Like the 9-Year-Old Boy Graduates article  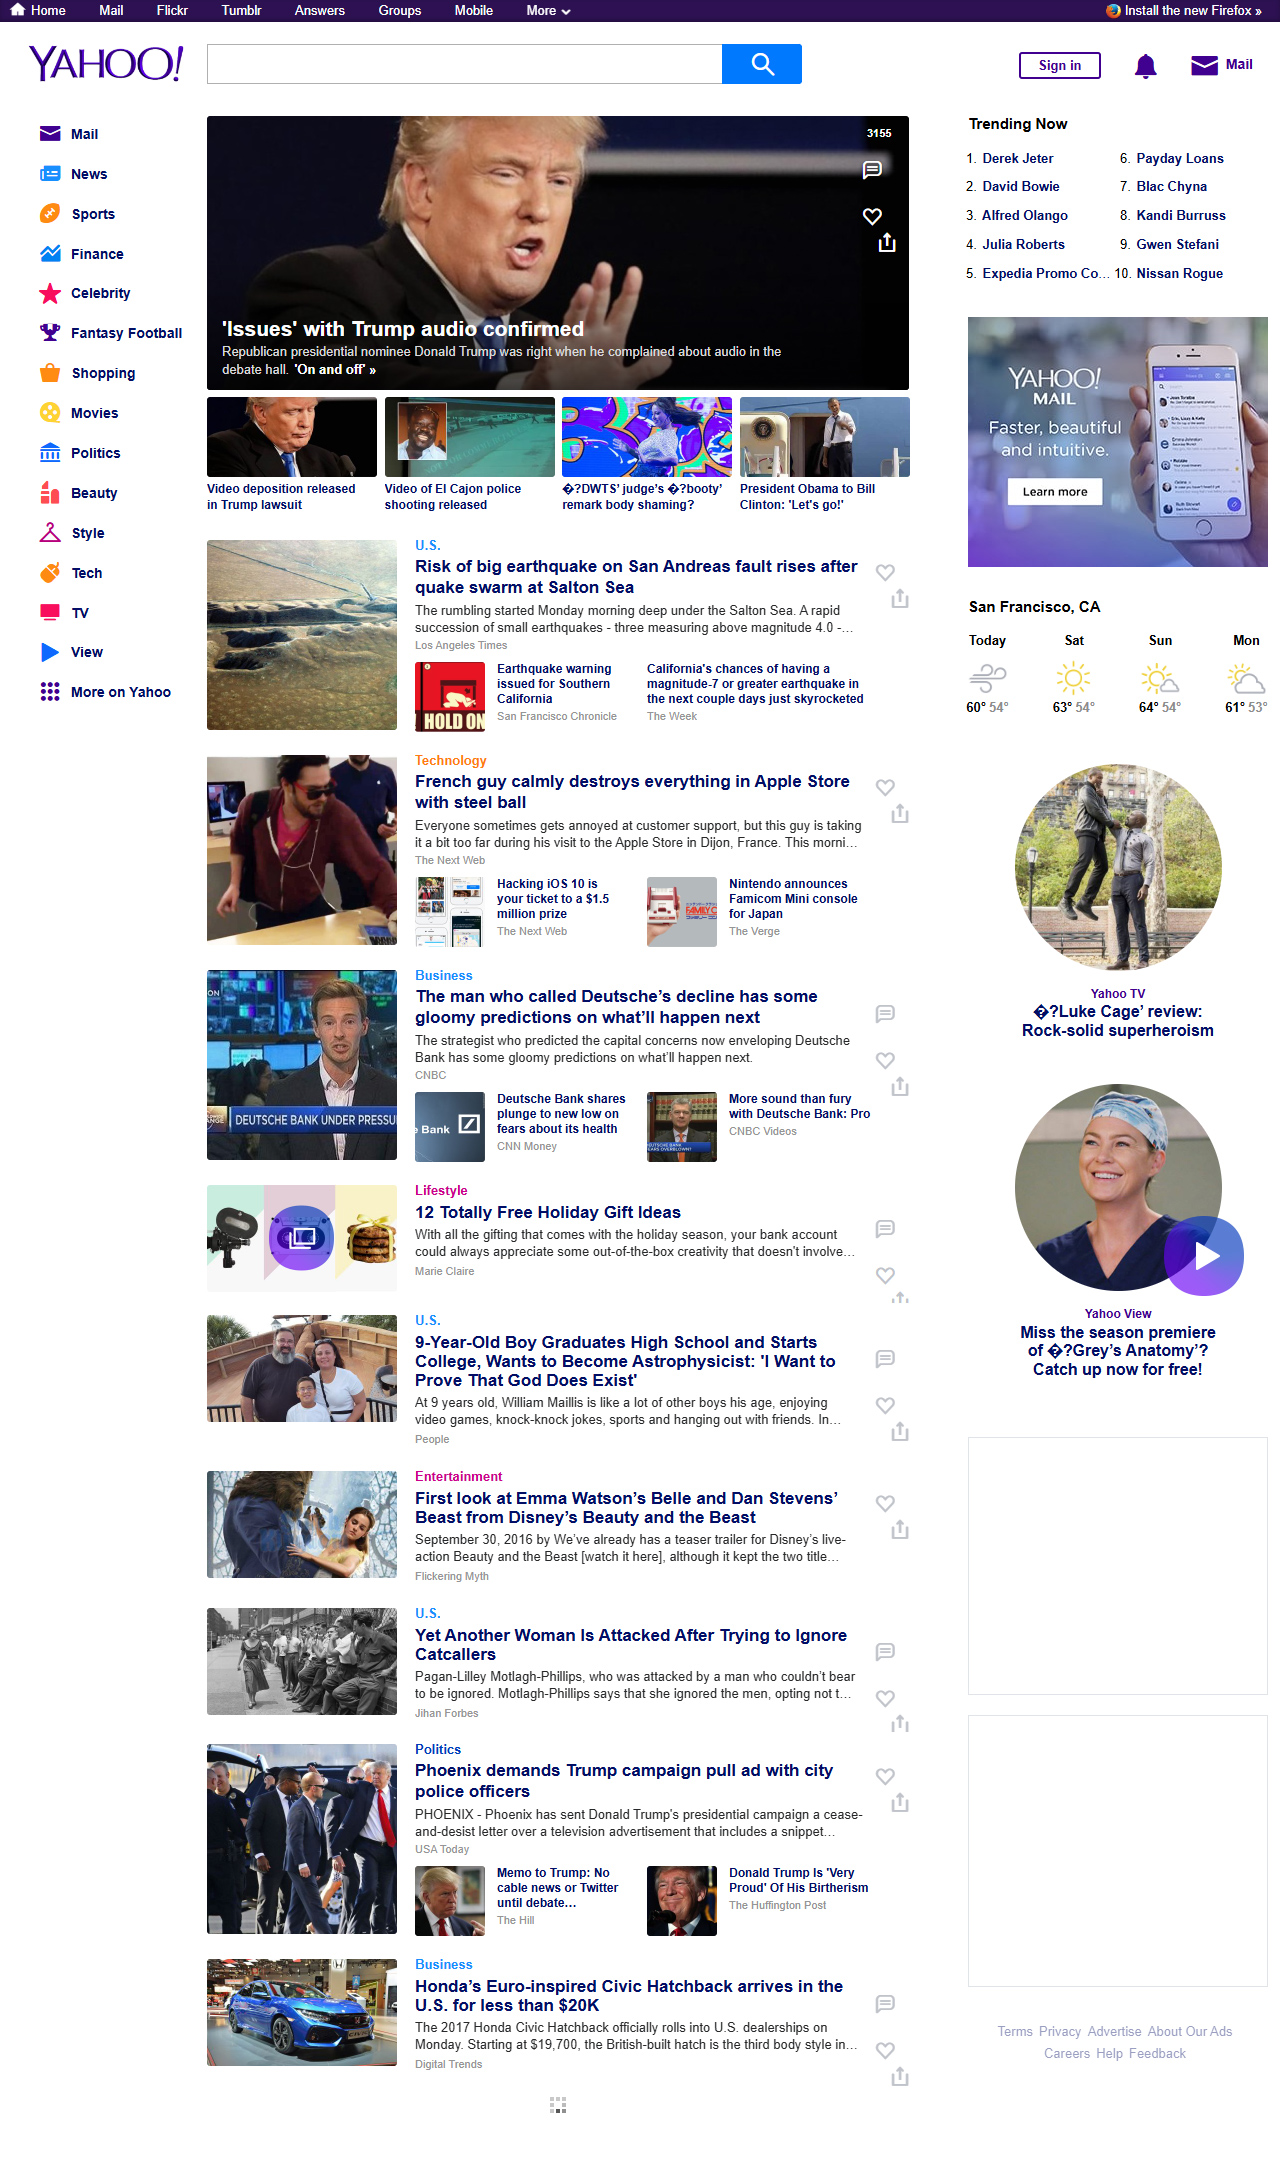click(885, 1405)
